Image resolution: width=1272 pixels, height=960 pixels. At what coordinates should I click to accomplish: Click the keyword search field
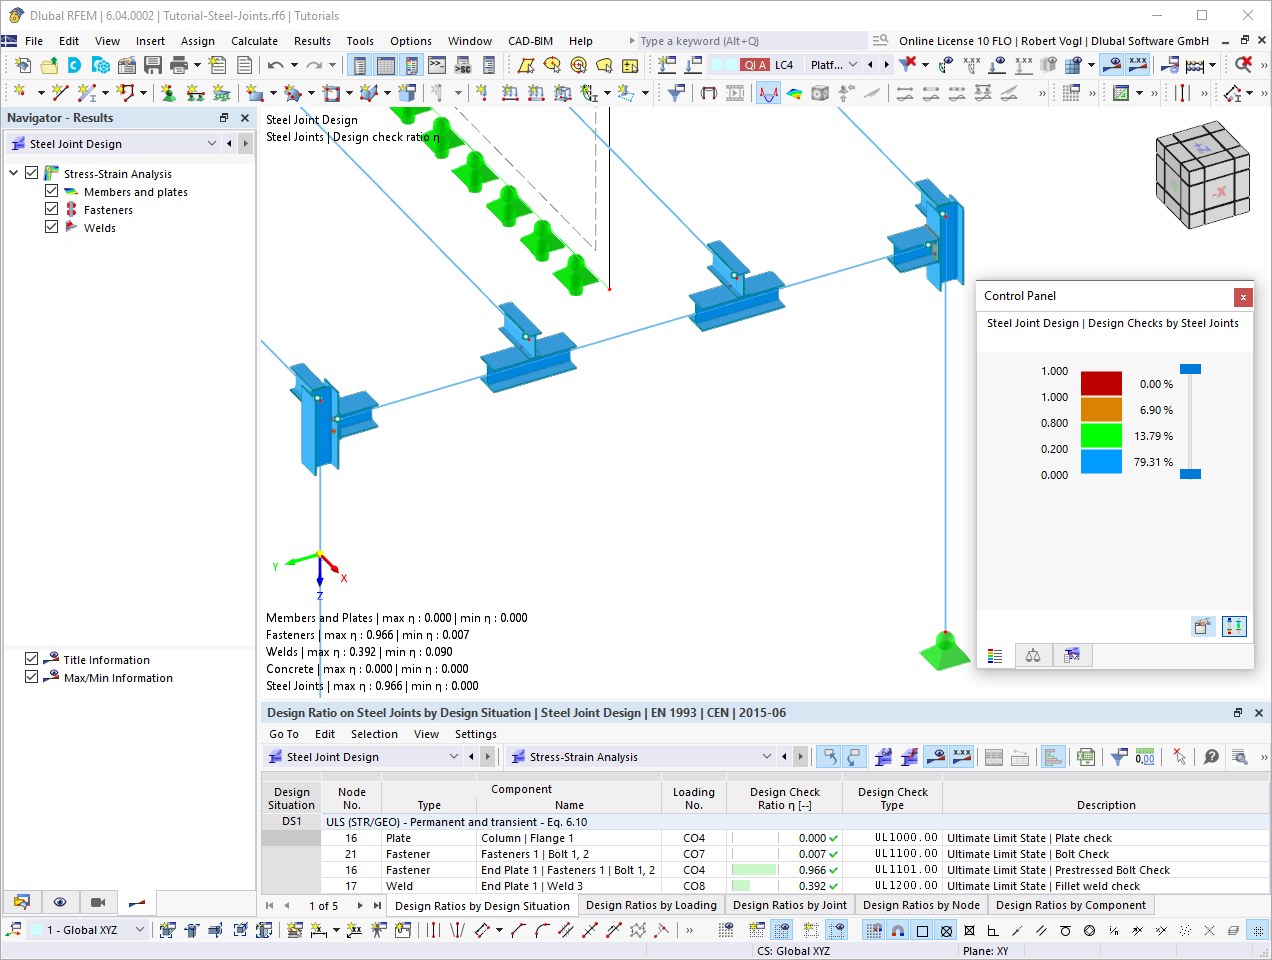(753, 41)
